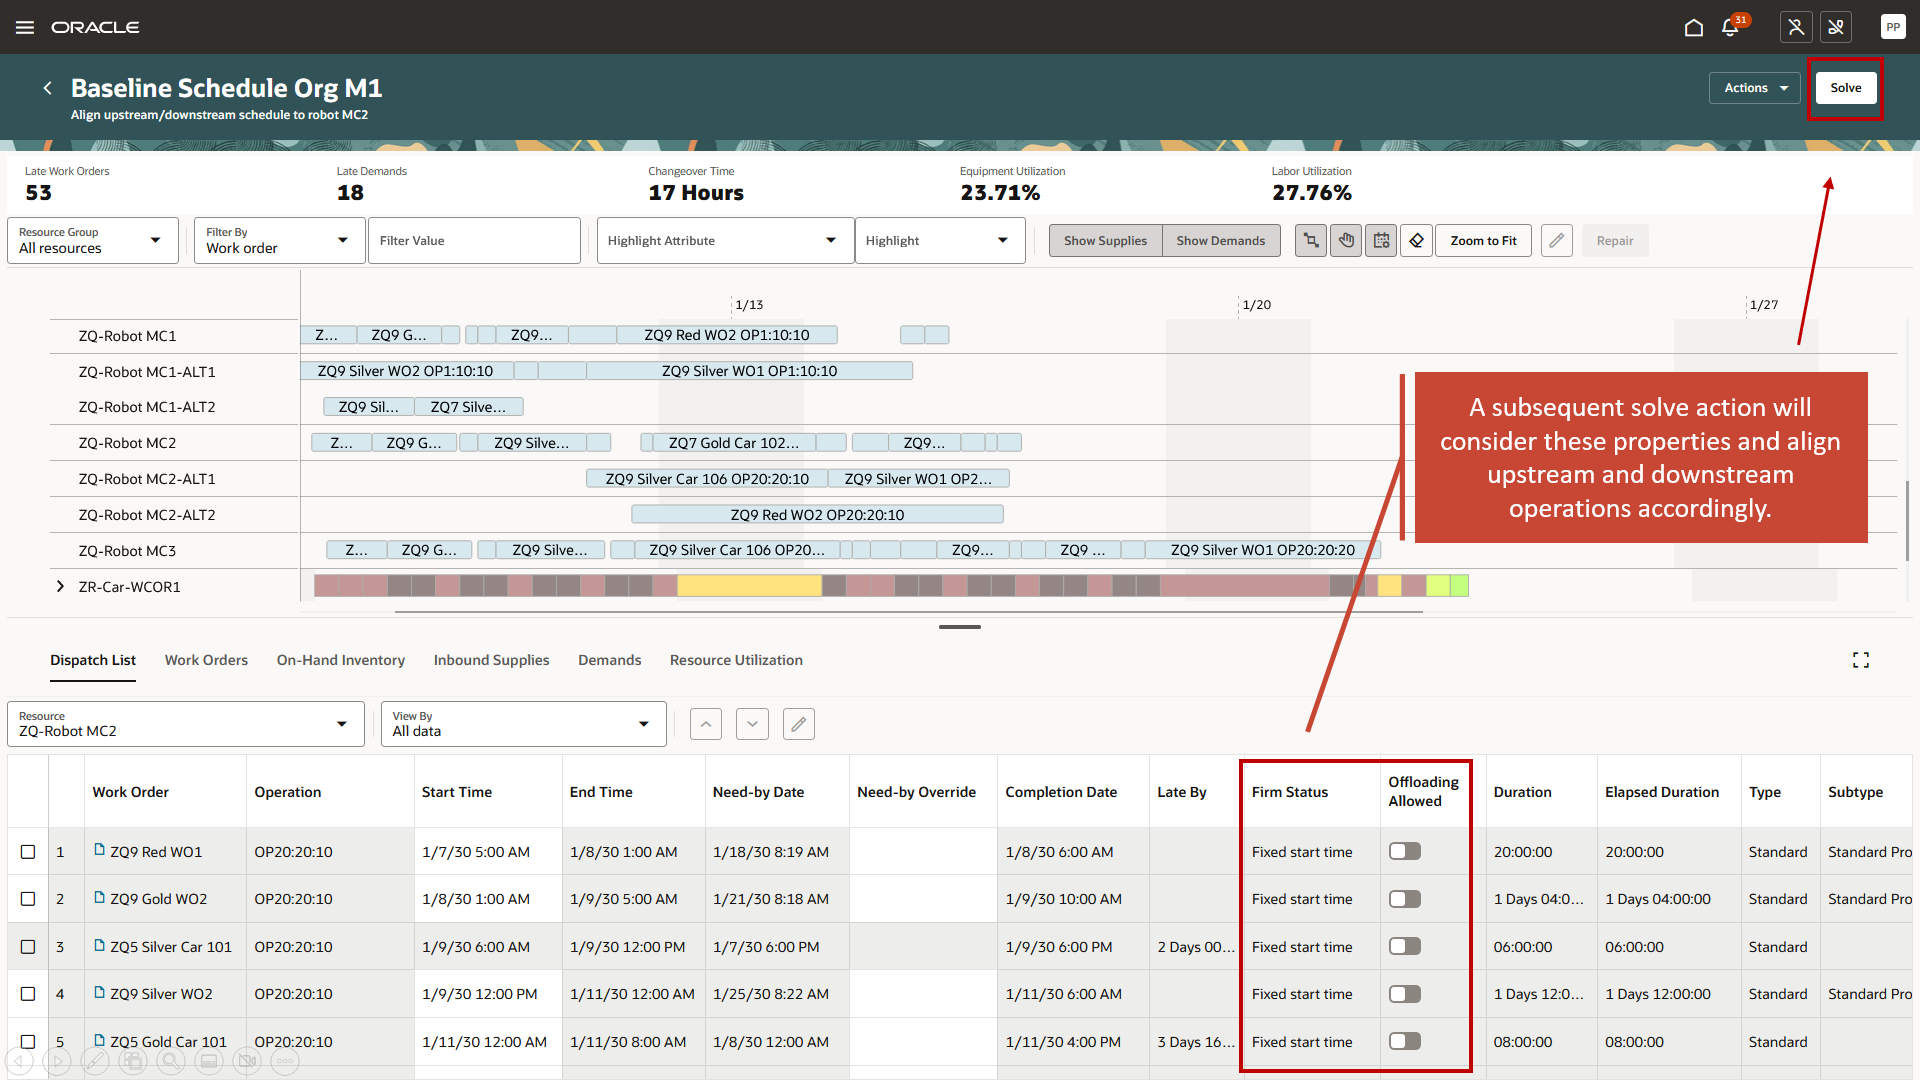Select the area zoom selection tool
Viewport: 1920px width, 1080px height.
click(1311, 241)
